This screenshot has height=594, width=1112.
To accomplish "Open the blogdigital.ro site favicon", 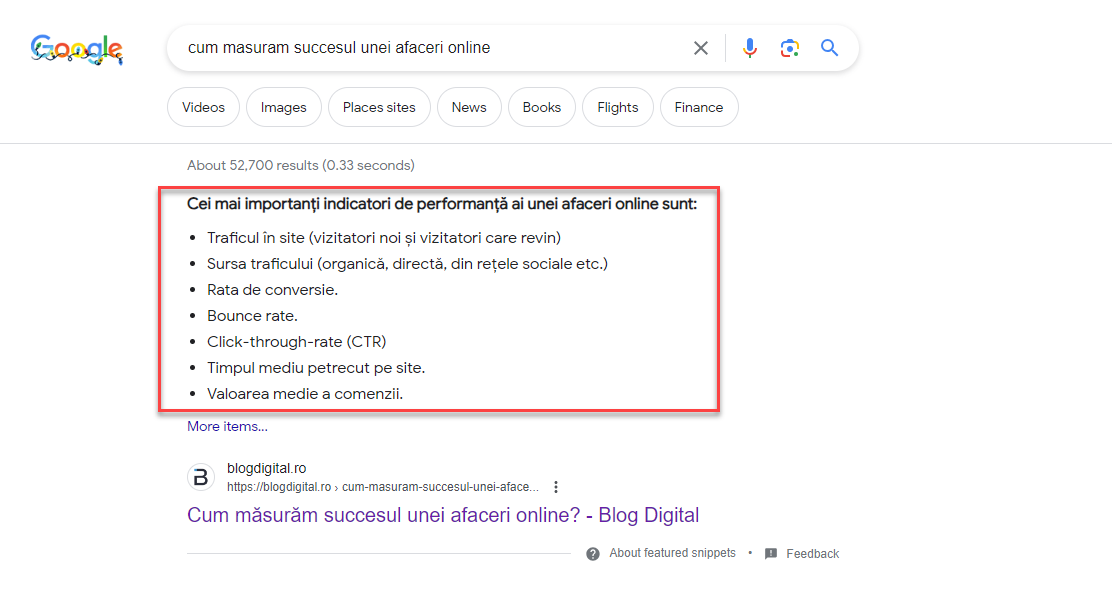I will (x=201, y=477).
